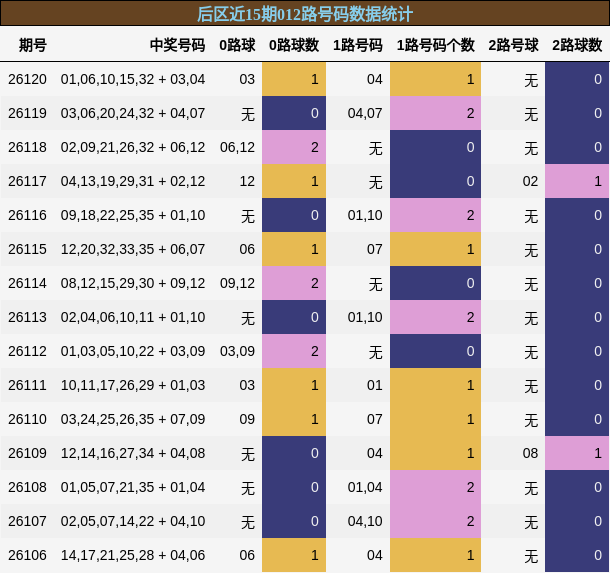This screenshot has width=610, height=573.
Task: Click yellow 0路球数 cell in row 26106
Action: click(294, 555)
